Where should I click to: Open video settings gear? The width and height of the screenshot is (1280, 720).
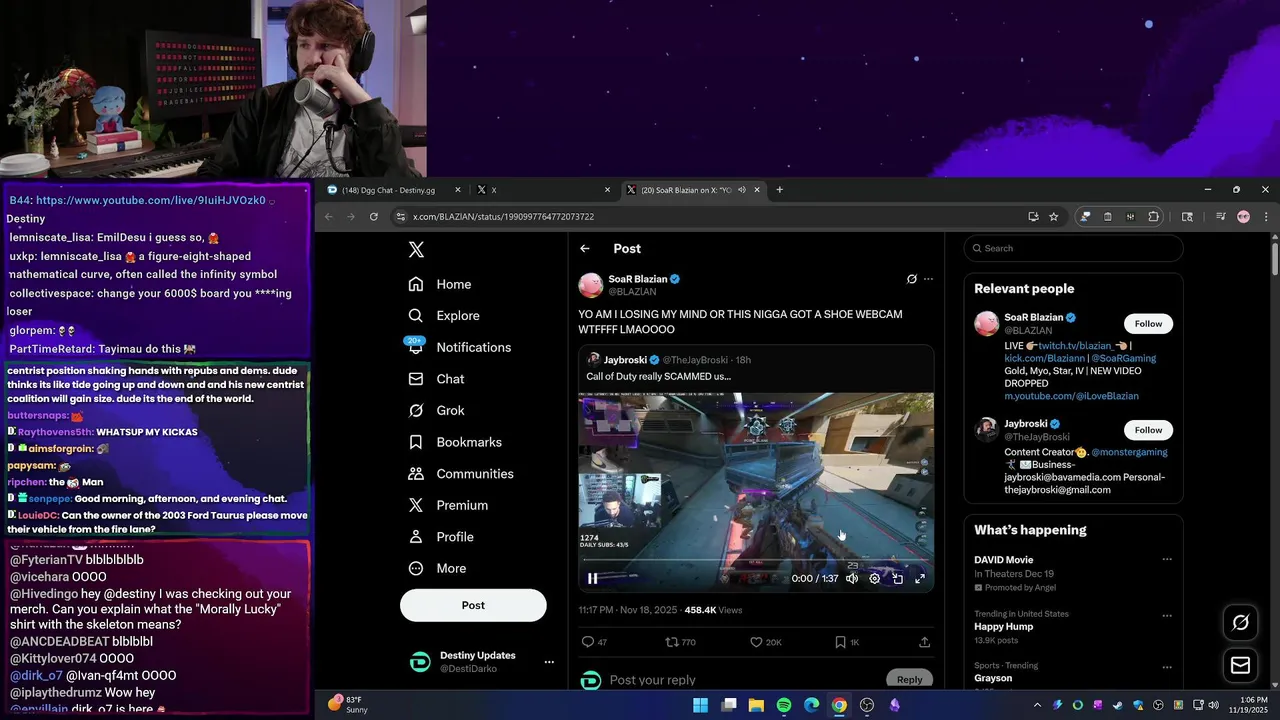pyautogui.click(x=875, y=578)
